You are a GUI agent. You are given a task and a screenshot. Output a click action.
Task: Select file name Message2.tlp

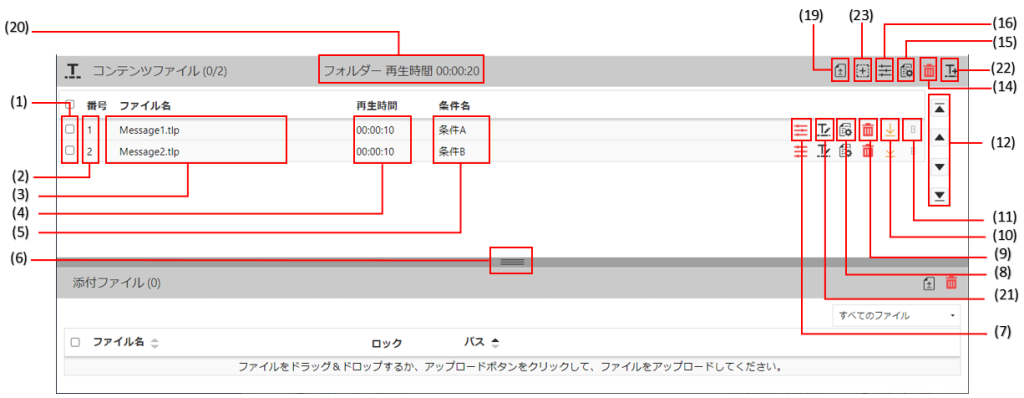[149, 152]
